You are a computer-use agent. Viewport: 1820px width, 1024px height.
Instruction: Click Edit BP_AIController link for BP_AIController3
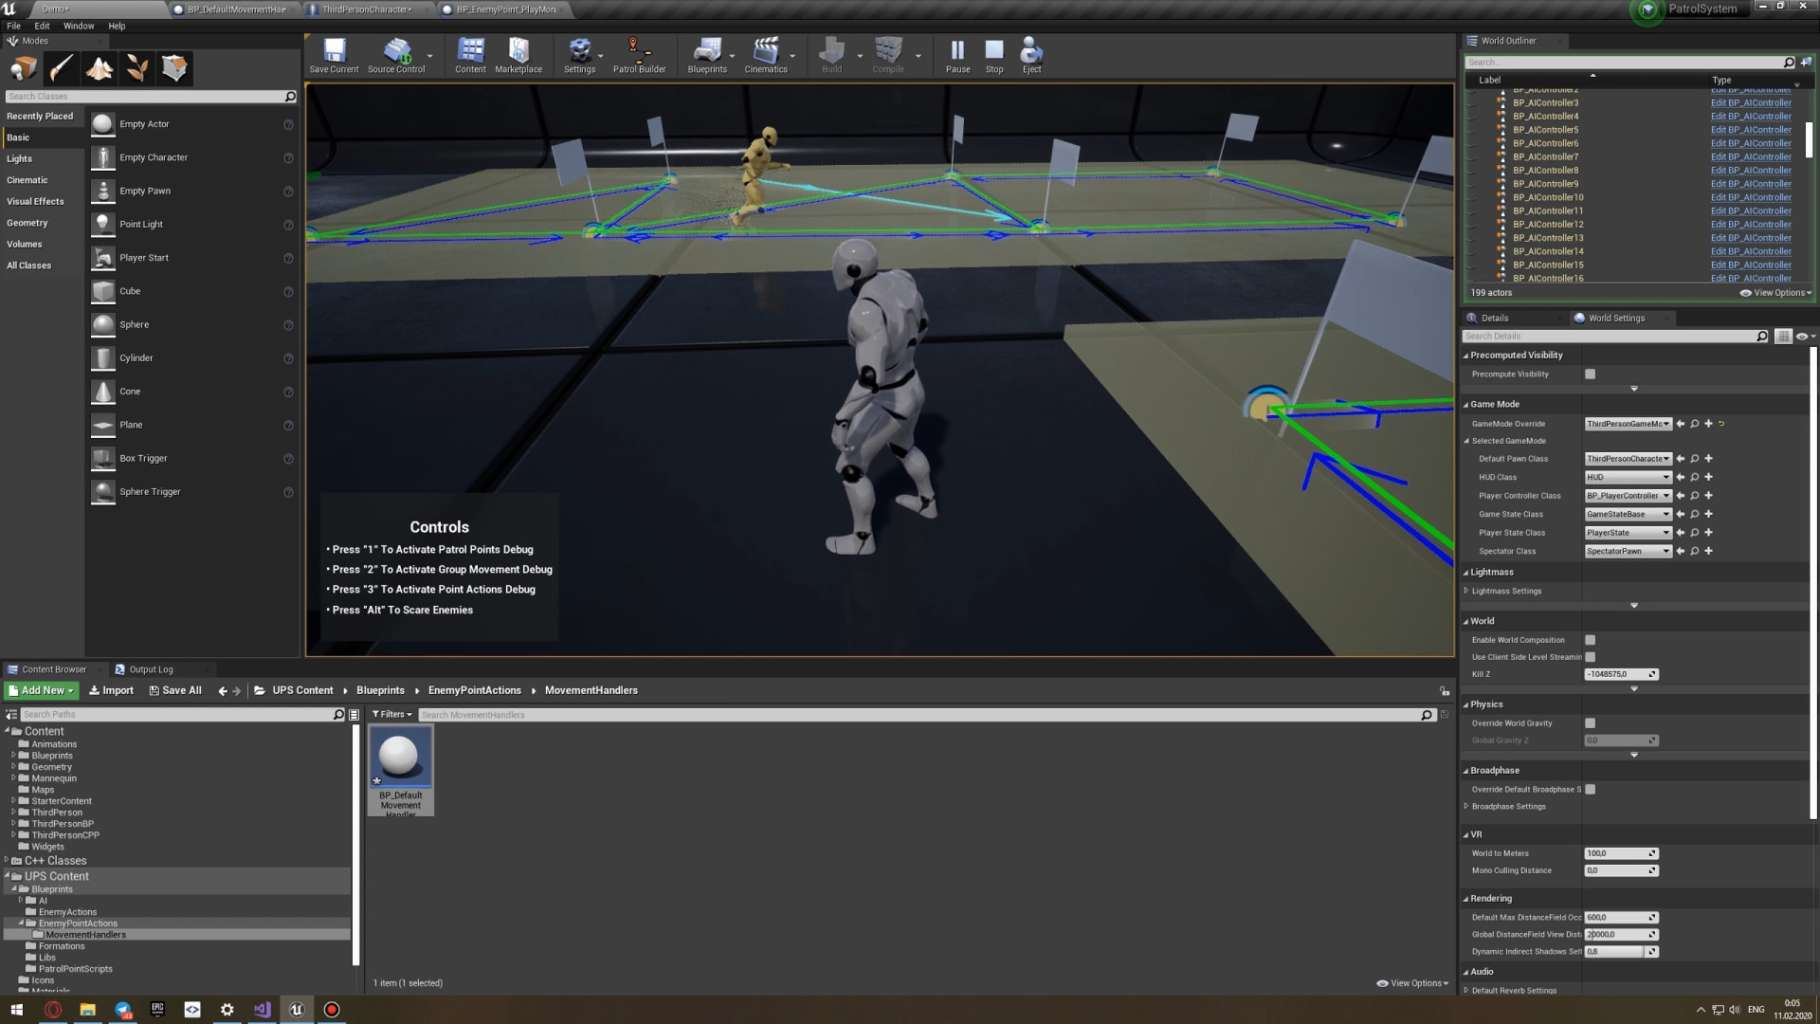point(1750,103)
